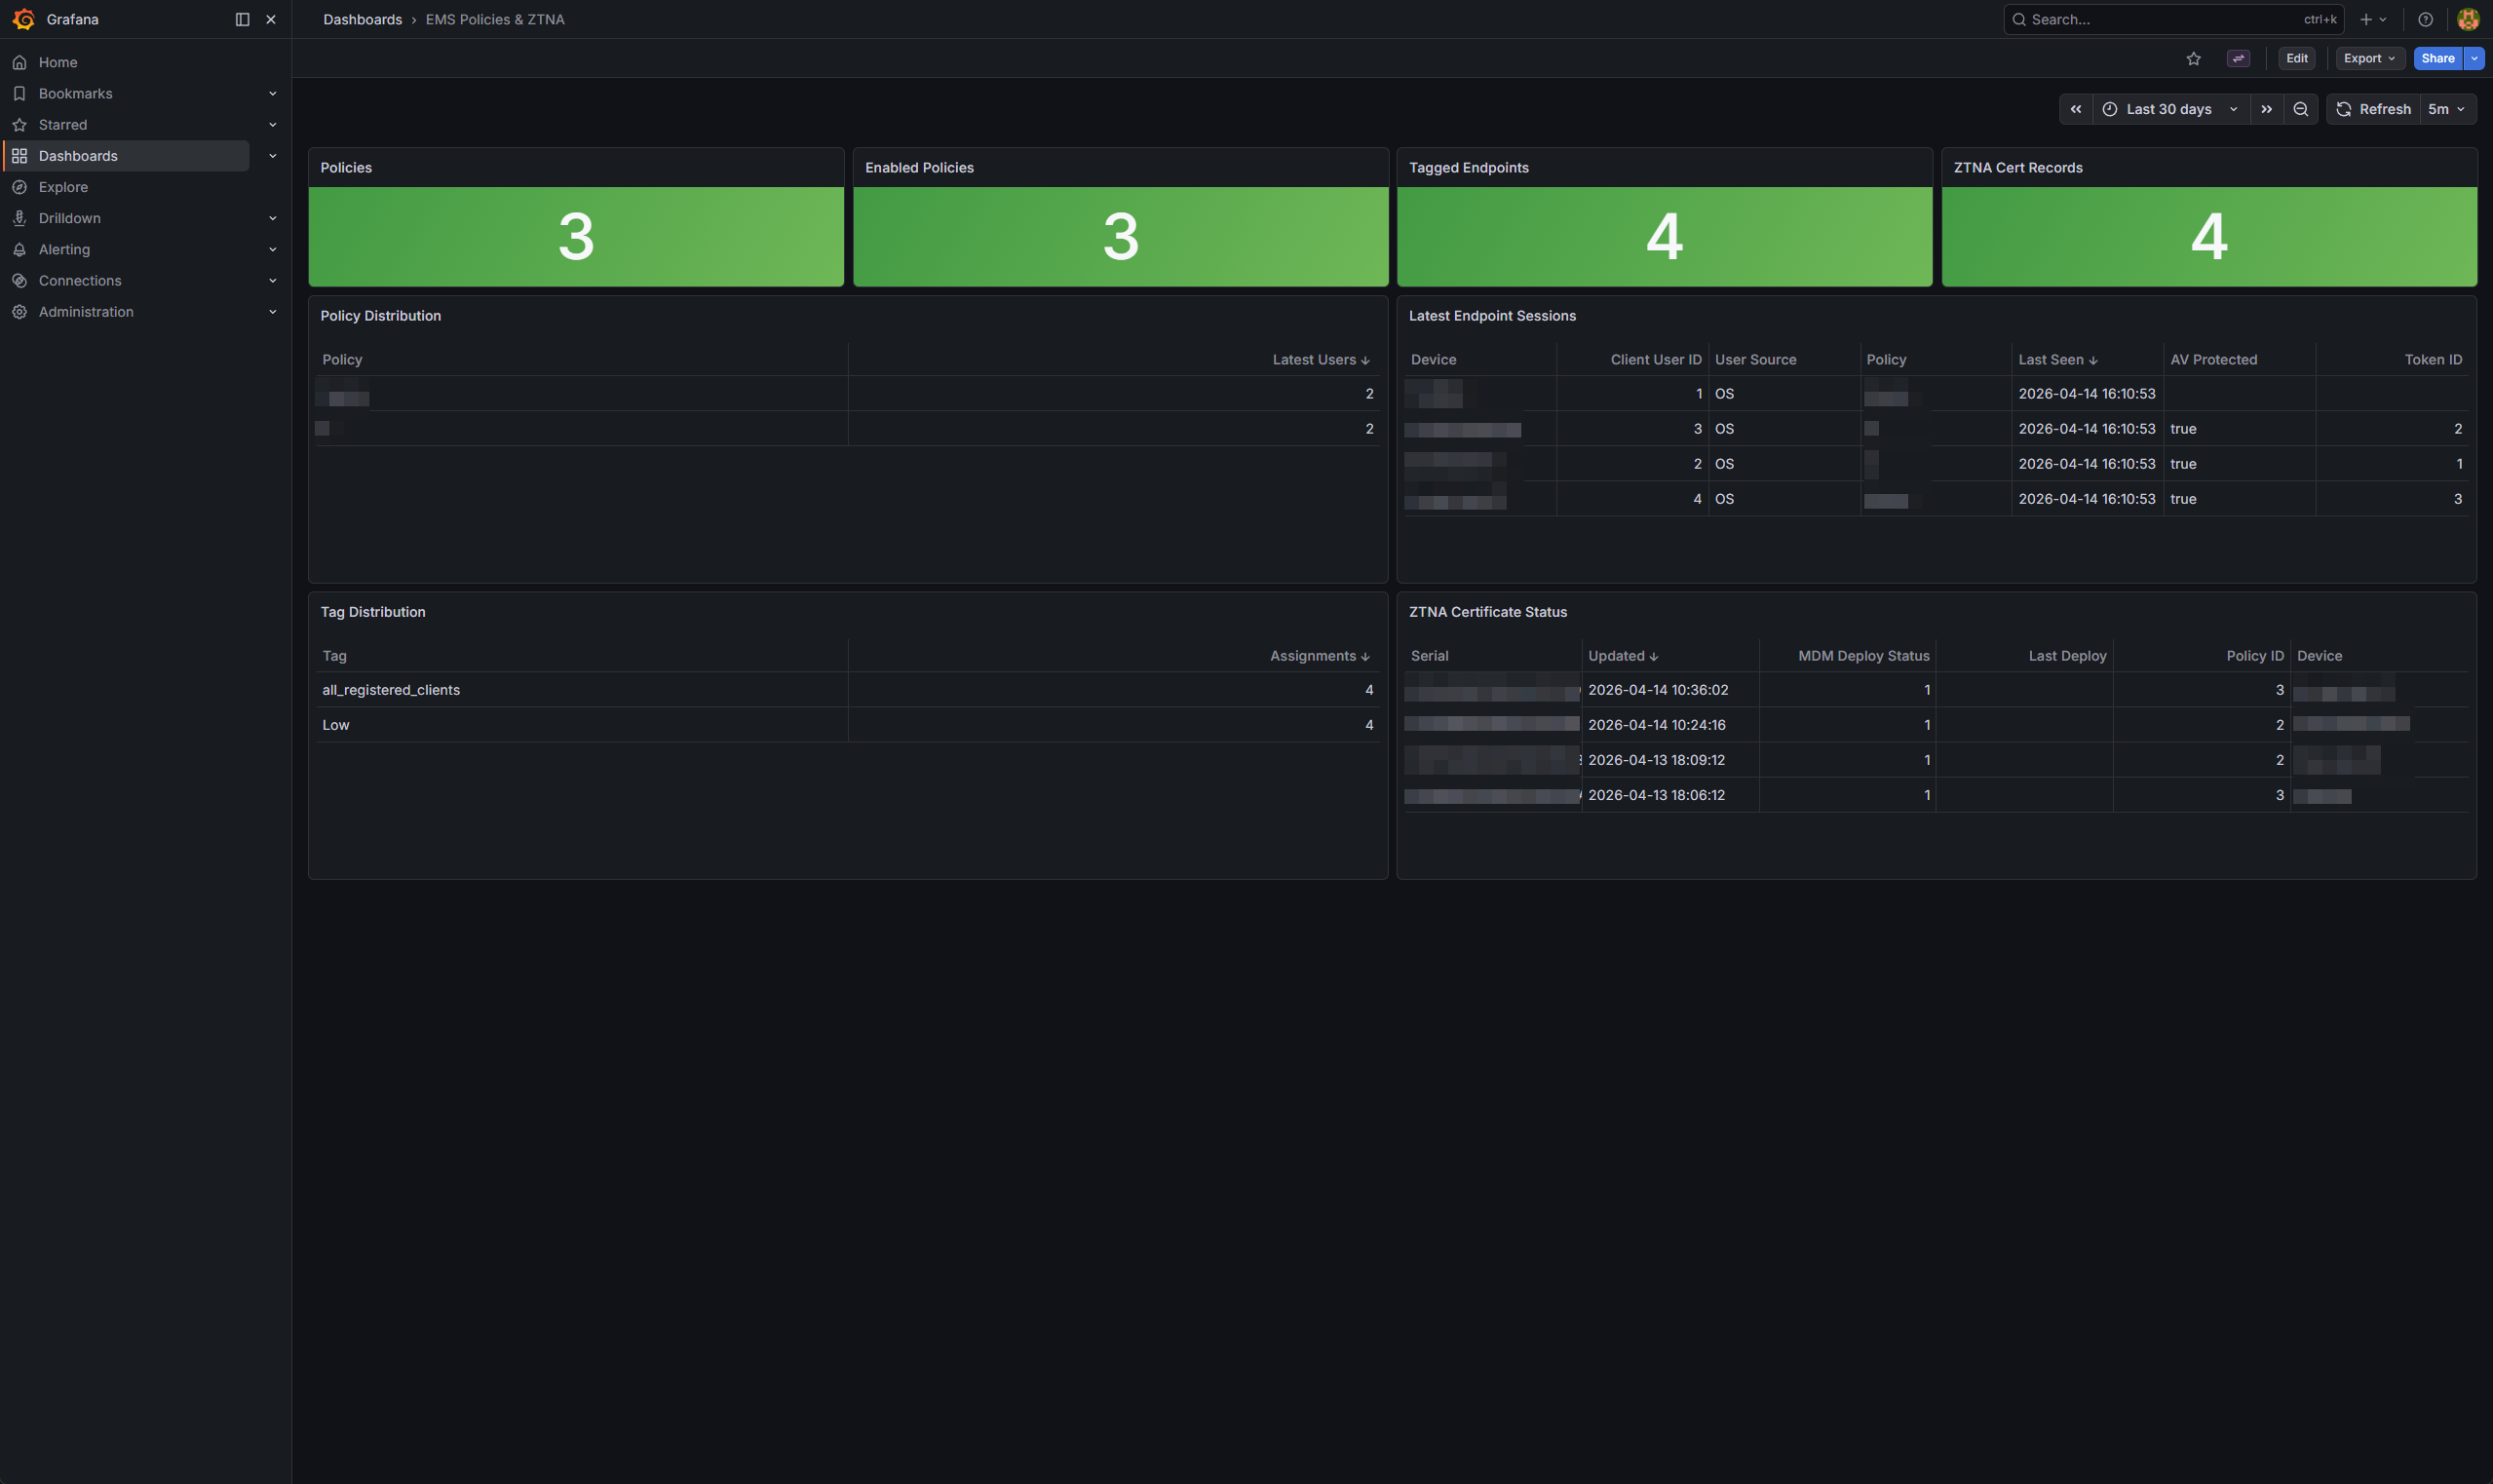Click the Tagged Endpoints panel title

pos(1468,168)
